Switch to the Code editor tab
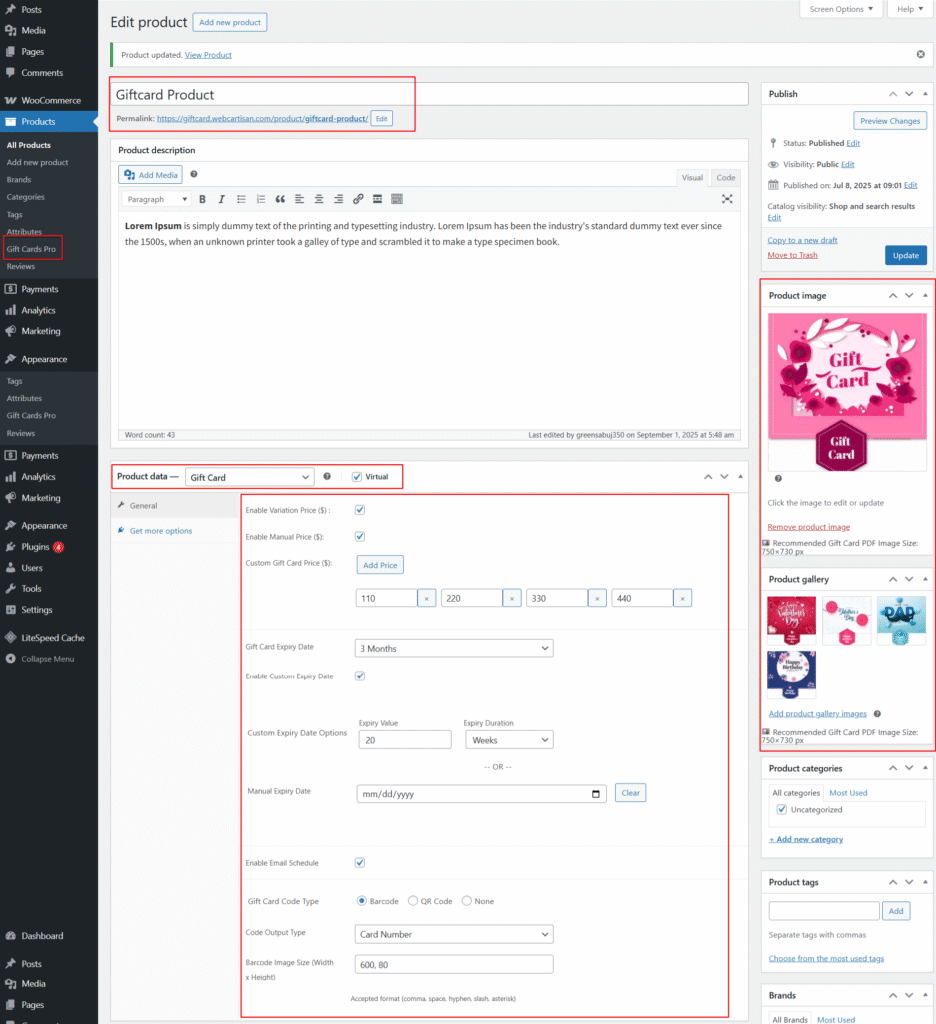Image resolution: width=936 pixels, height=1024 pixels. point(726,177)
